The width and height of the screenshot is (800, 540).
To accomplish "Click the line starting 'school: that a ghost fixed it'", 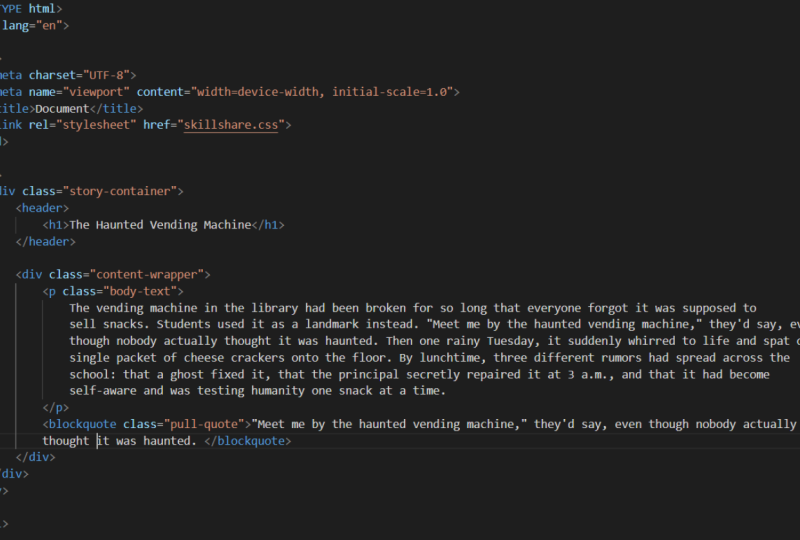I will pos(419,375).
